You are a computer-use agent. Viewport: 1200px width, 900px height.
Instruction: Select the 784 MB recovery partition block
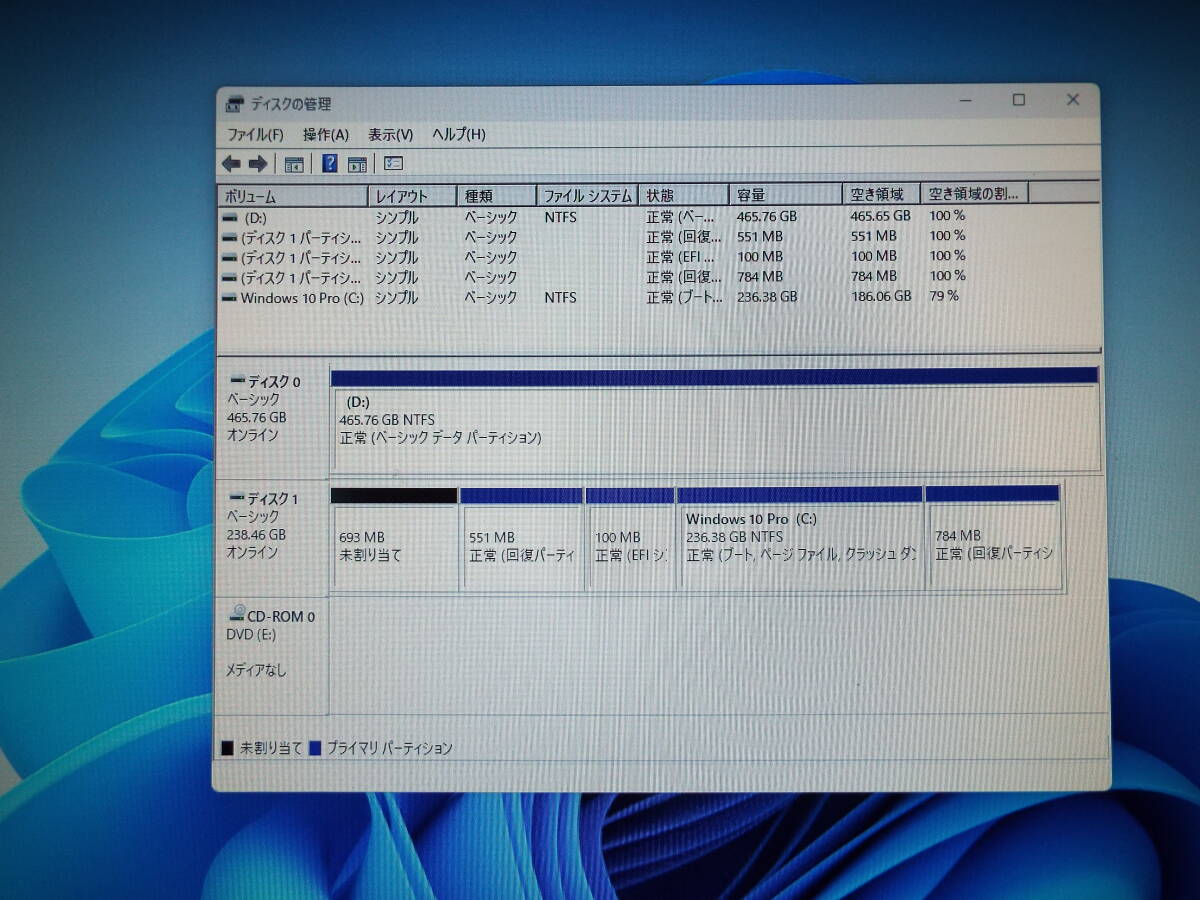click(x=993, y=539)
